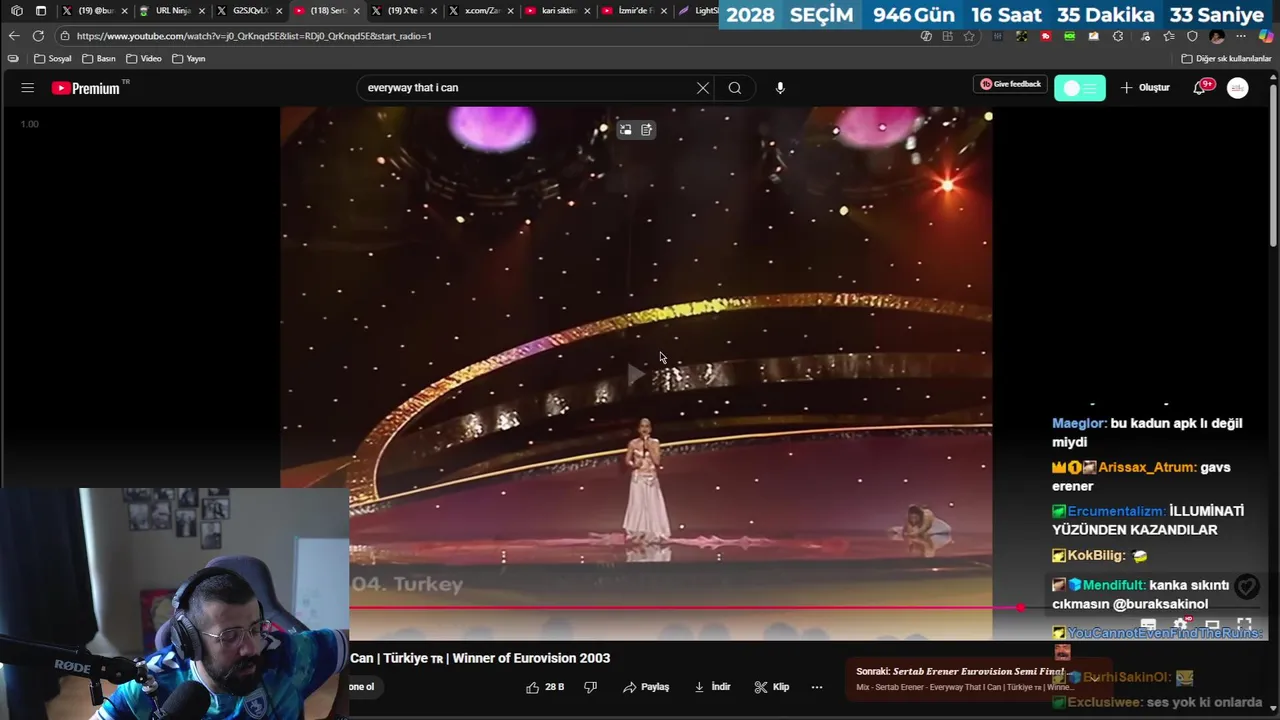Viewport: 1280px width, 720px height.
Task: Click the Paylaş share button
Action: (x=646, y=687)
